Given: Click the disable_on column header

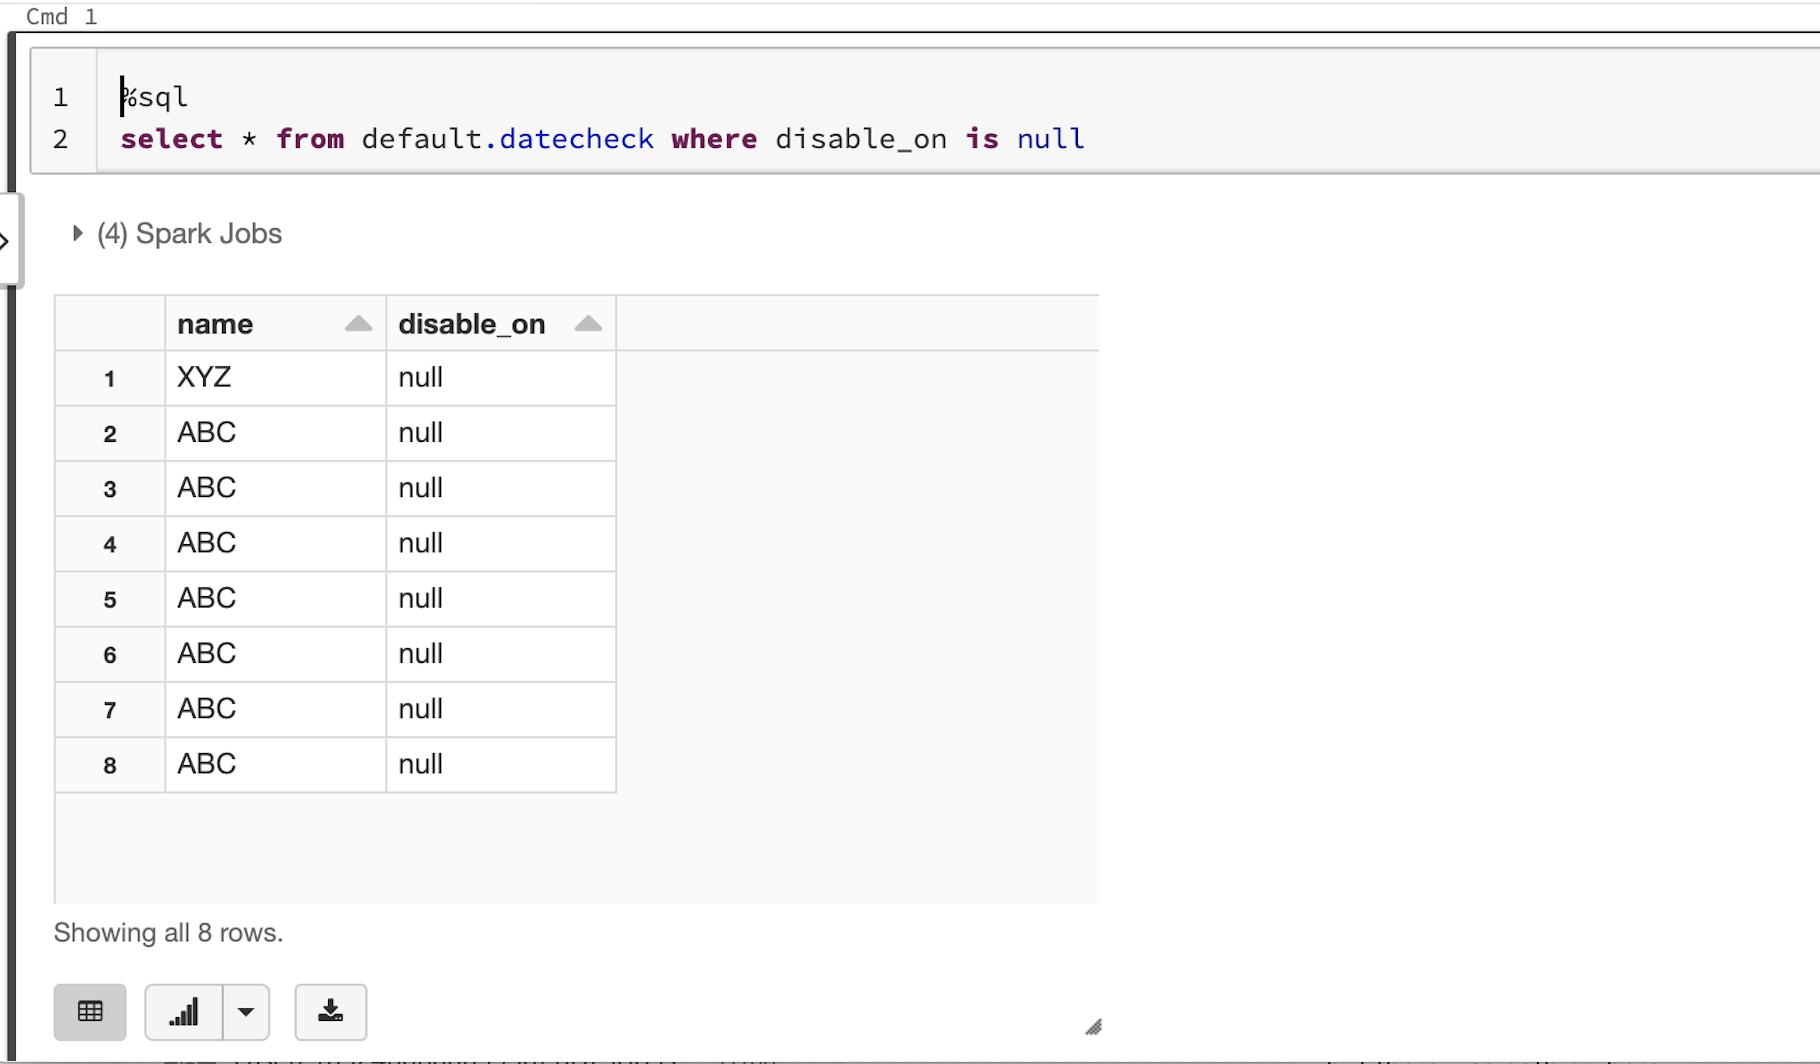Looking at the screenshot, I should click(x=470, y=323).
